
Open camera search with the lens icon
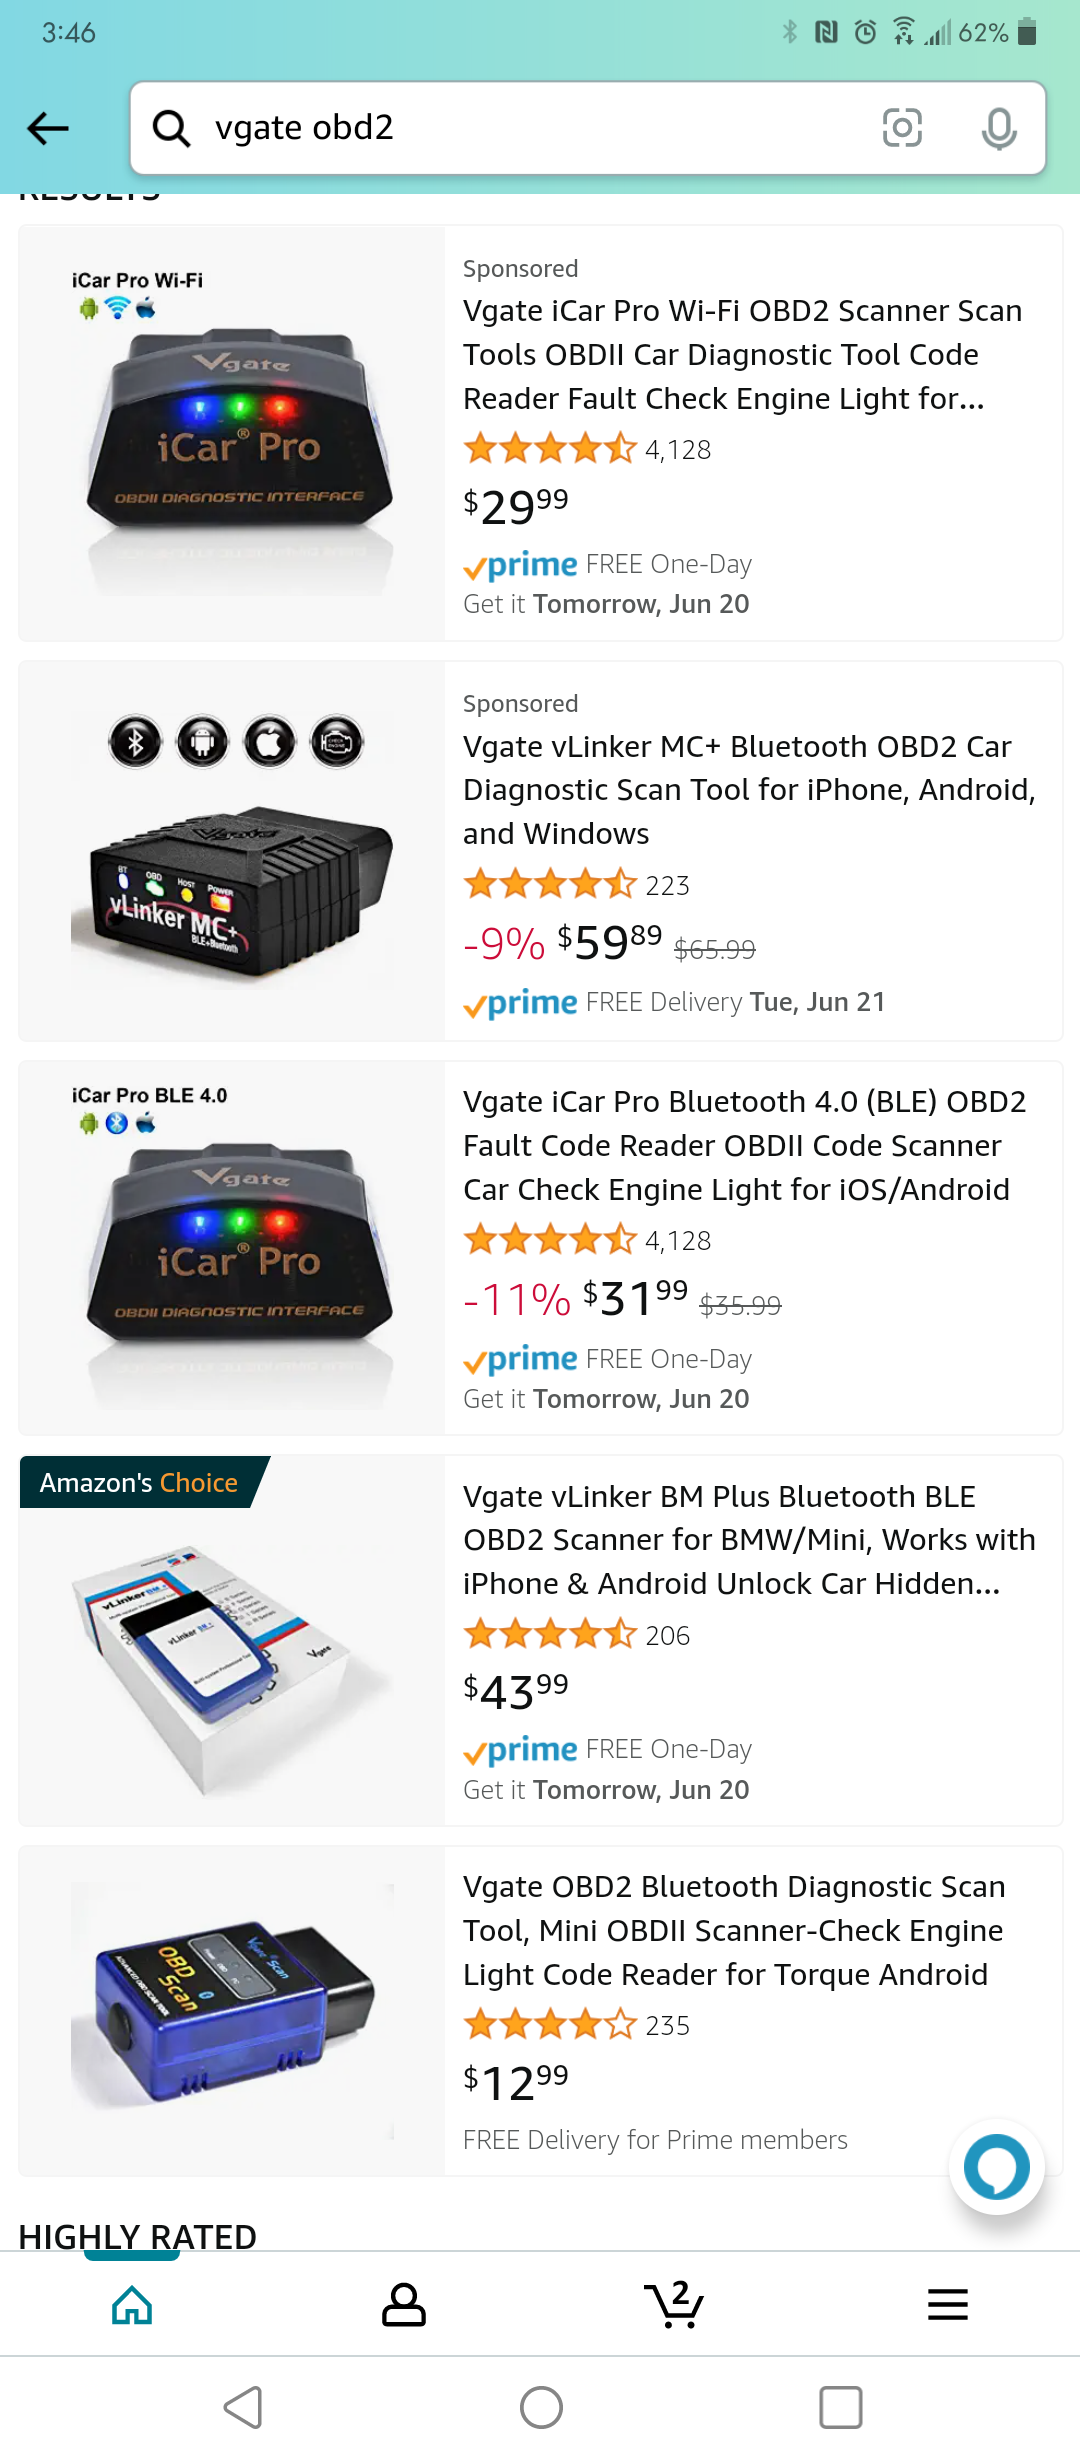coord(902,128)
